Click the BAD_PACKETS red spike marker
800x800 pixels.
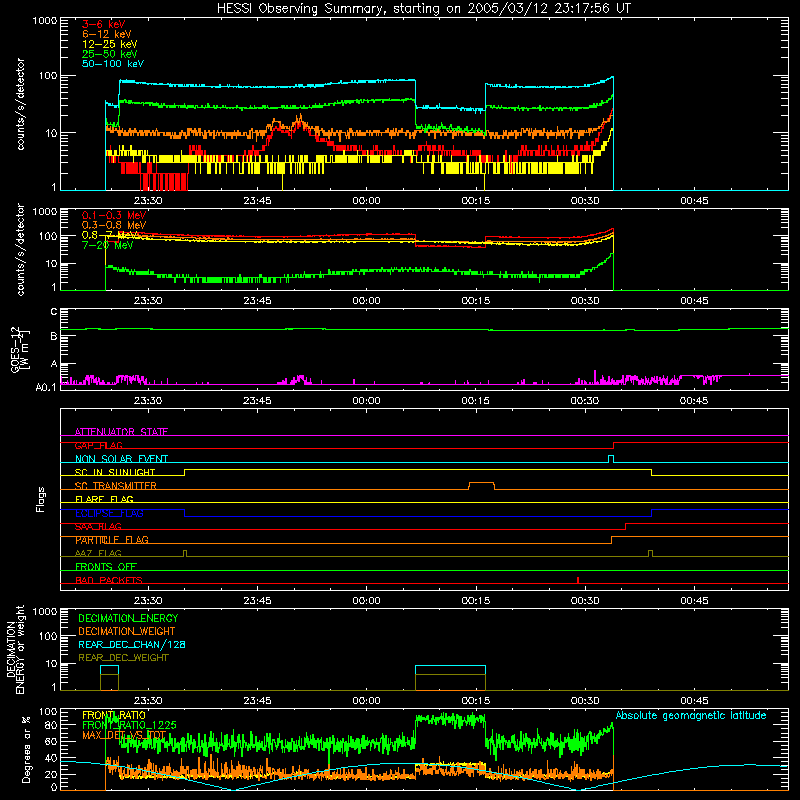(x=578, y=580)
